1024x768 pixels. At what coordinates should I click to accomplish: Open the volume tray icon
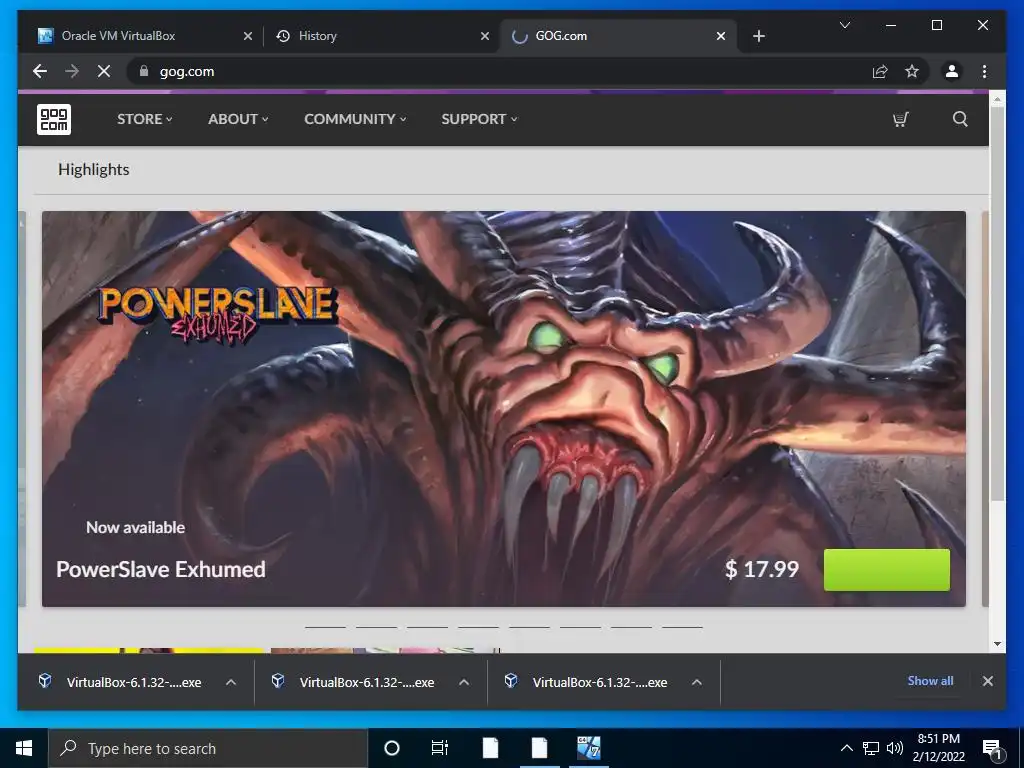point(895,748)
